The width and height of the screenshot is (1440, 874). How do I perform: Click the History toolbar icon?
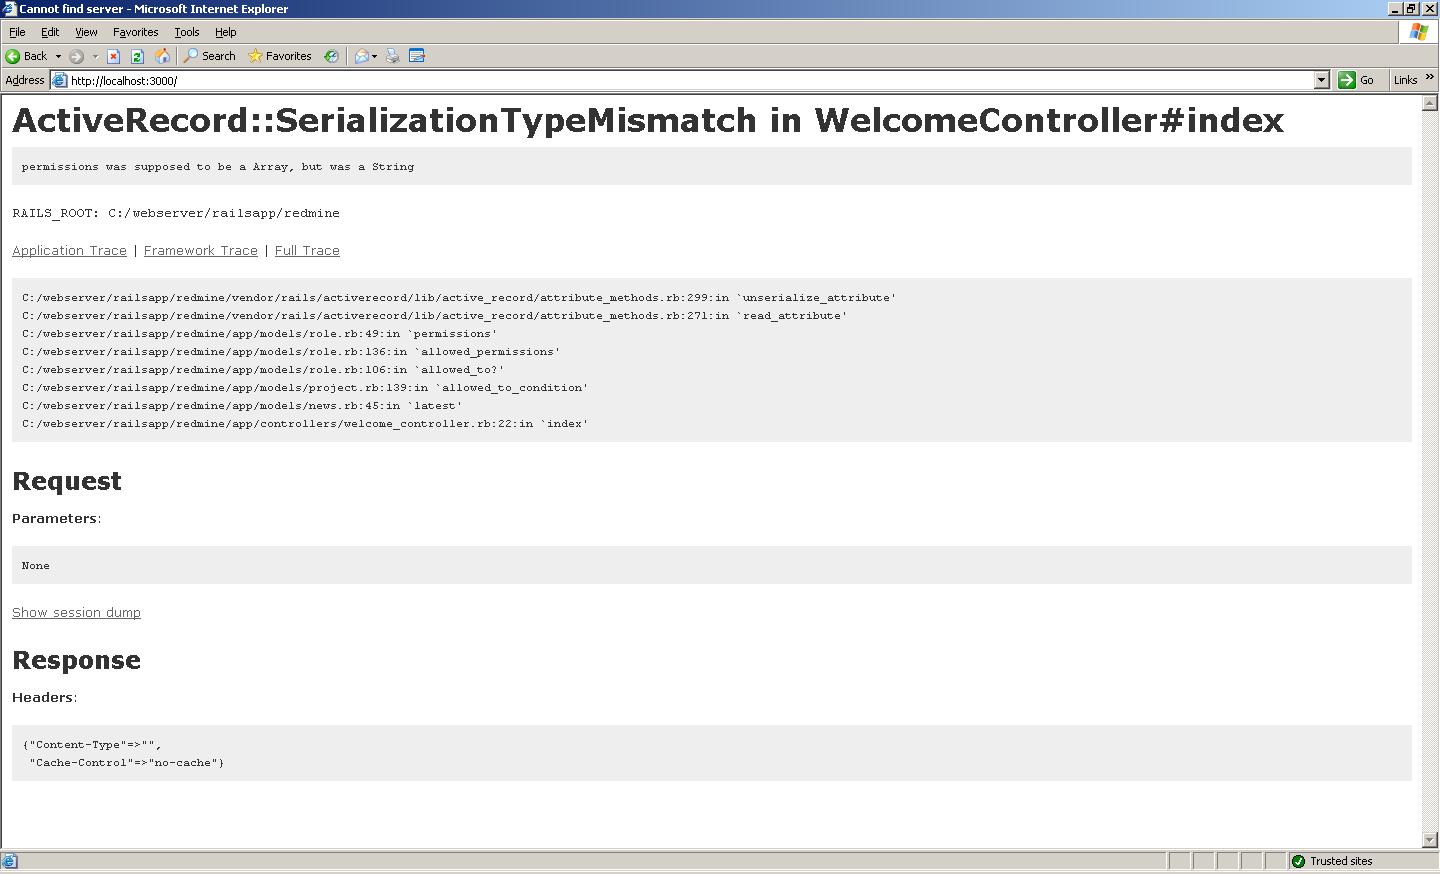(x=331, y=56)
